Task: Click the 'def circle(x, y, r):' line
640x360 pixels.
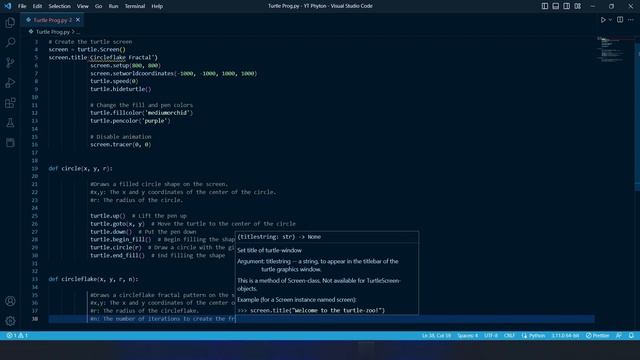Action: click(x=80, y=168)
